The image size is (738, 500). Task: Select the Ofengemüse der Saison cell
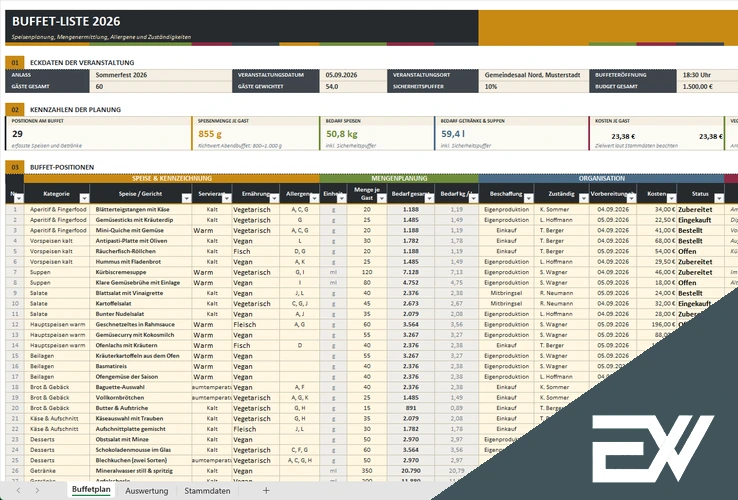coord(140,377)
